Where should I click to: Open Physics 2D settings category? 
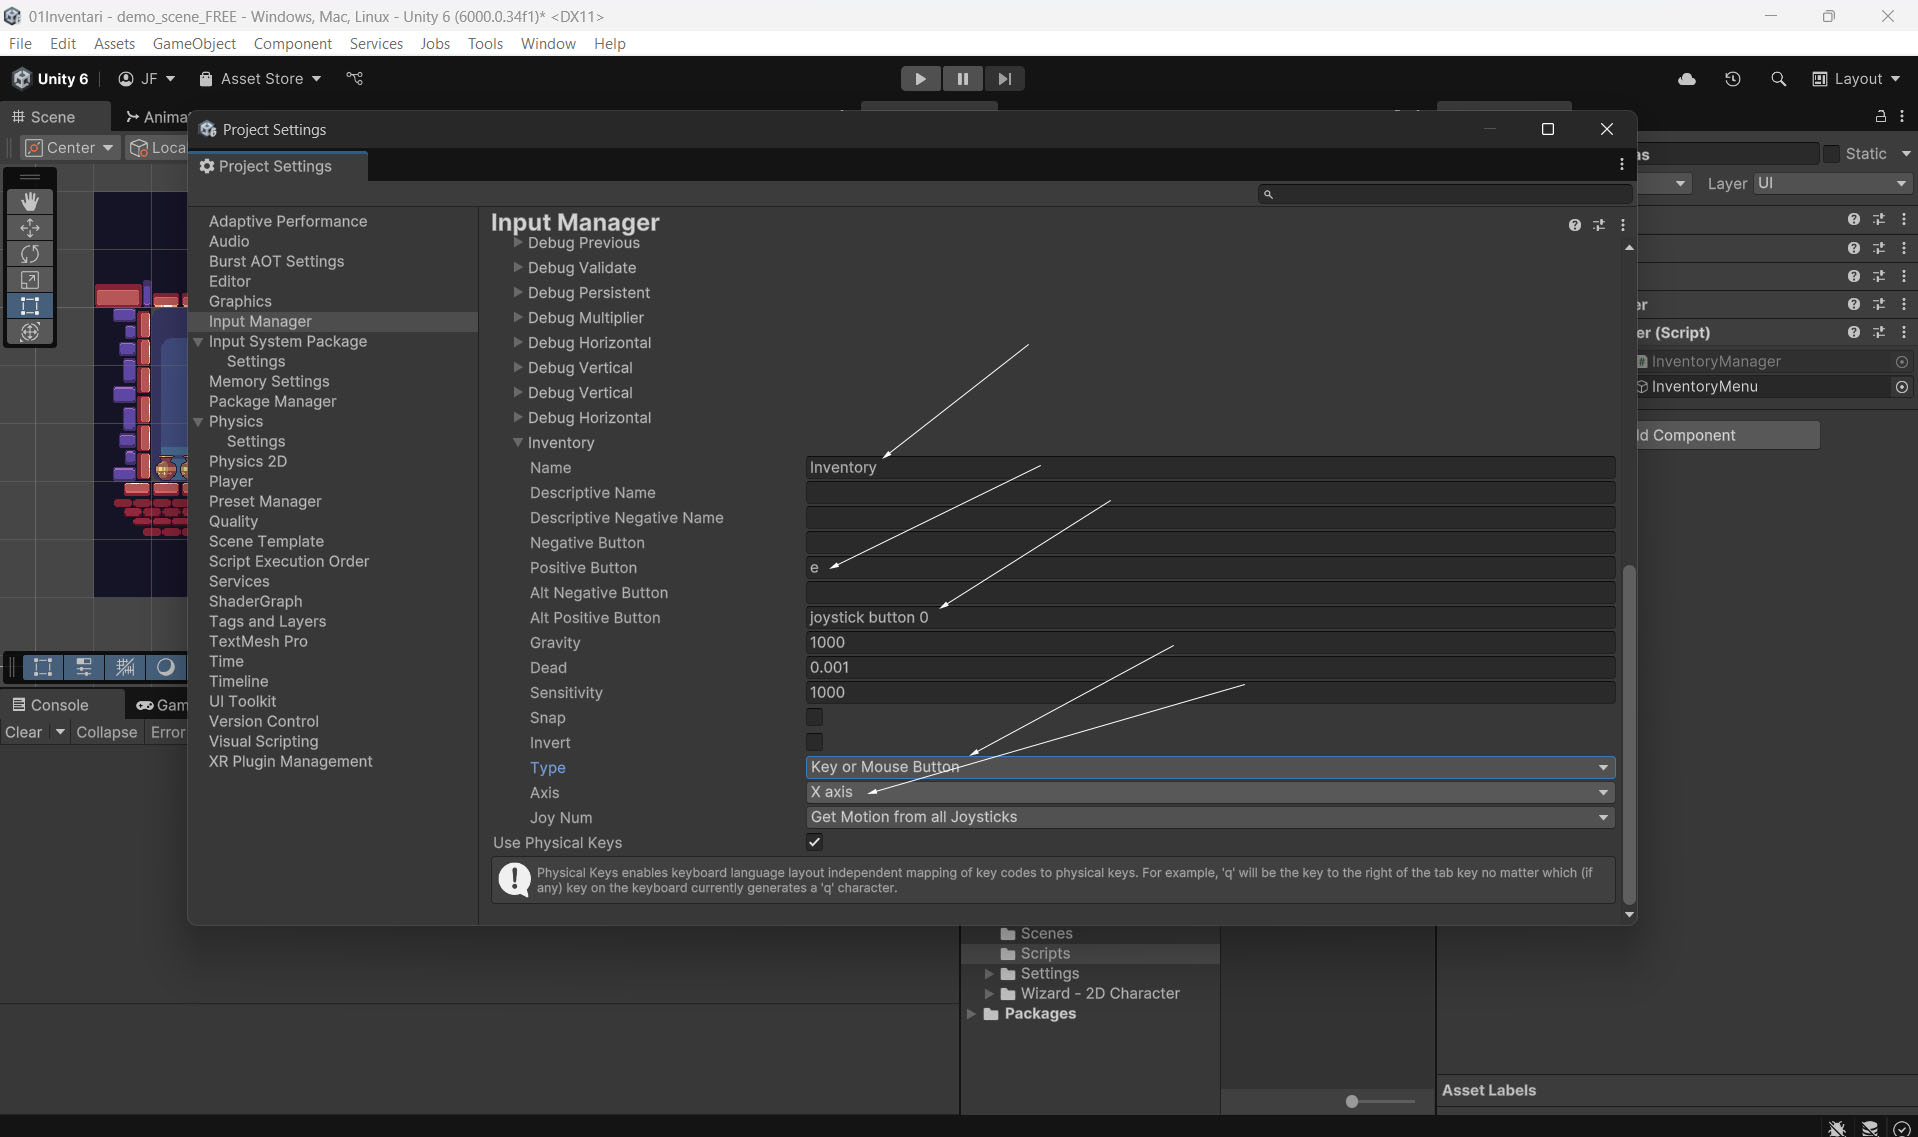tap(247, 461)
